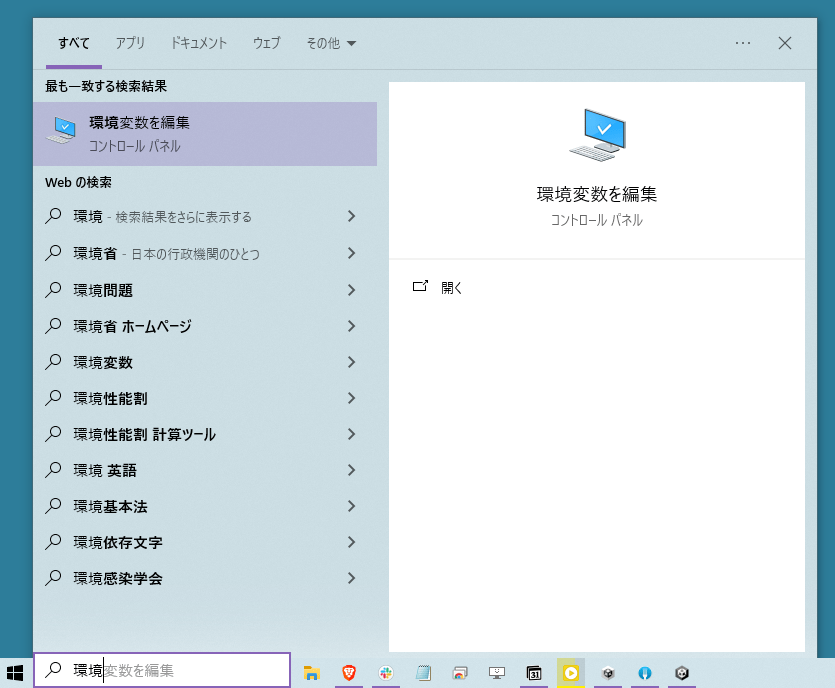Open File Explorer from the taskbar
Screen dimensions: 835x688
311,673
